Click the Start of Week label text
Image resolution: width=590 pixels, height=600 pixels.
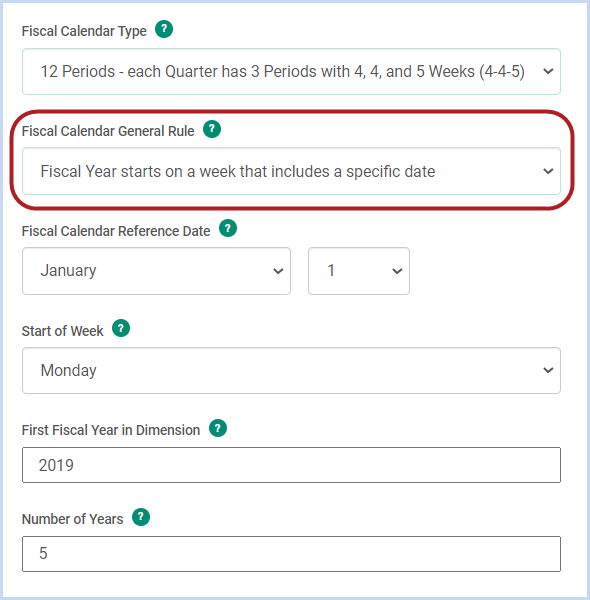(62, 331)
